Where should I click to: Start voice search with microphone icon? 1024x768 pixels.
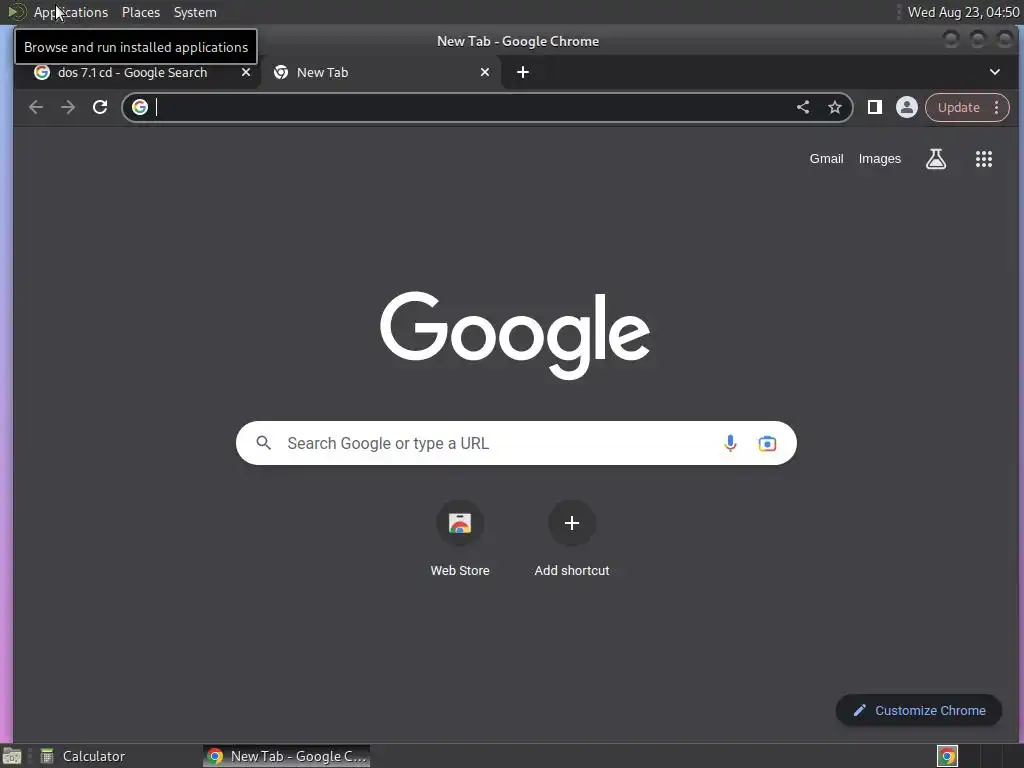tap(730, 443)
